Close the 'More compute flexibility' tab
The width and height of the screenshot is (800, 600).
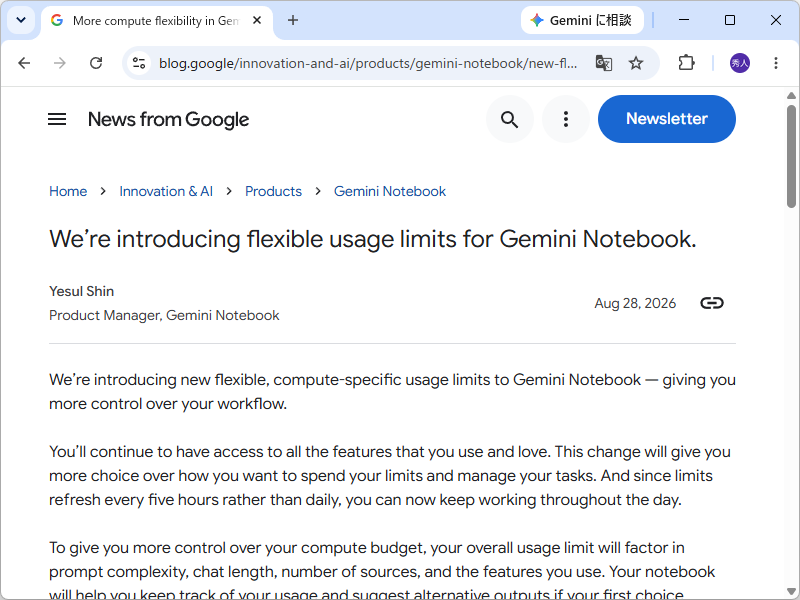click(257, 20)
